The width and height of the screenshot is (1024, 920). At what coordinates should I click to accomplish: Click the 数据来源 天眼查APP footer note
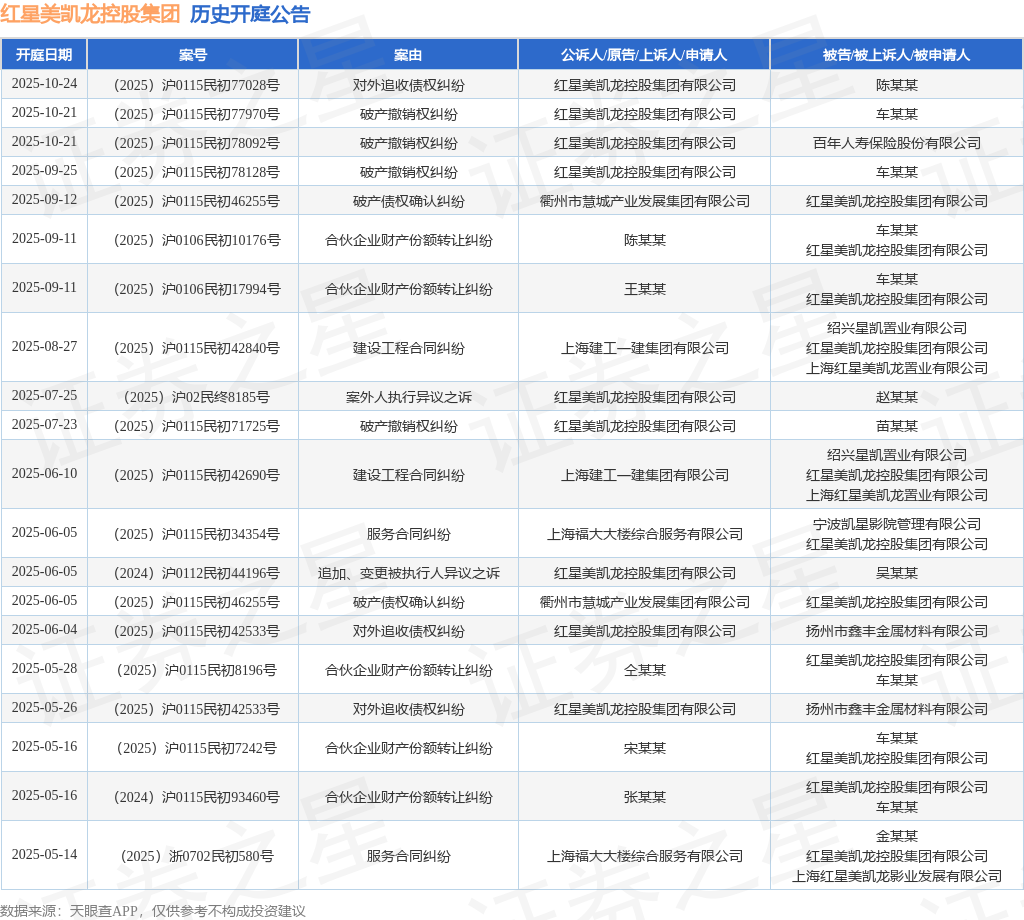153,911
